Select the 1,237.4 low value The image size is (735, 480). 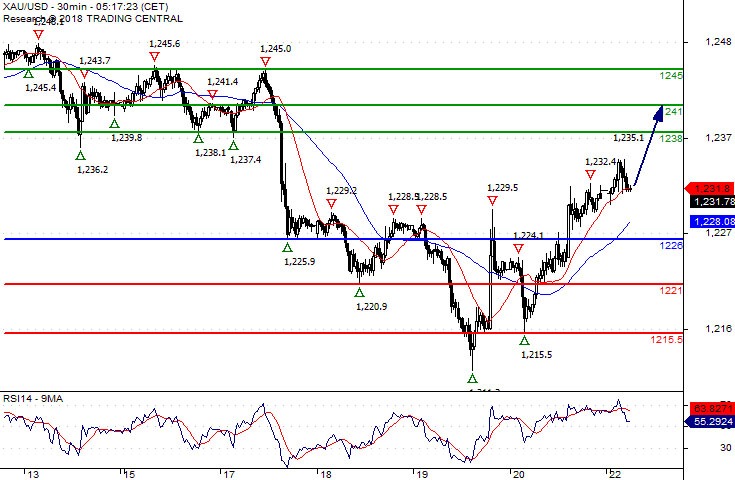246,160
